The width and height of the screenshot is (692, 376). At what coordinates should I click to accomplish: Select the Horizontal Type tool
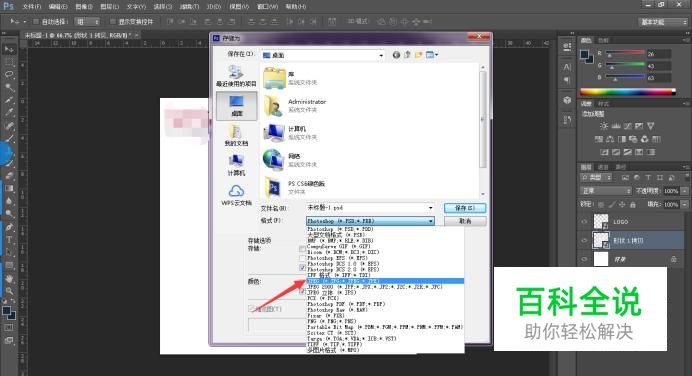(x=9, y=240)
